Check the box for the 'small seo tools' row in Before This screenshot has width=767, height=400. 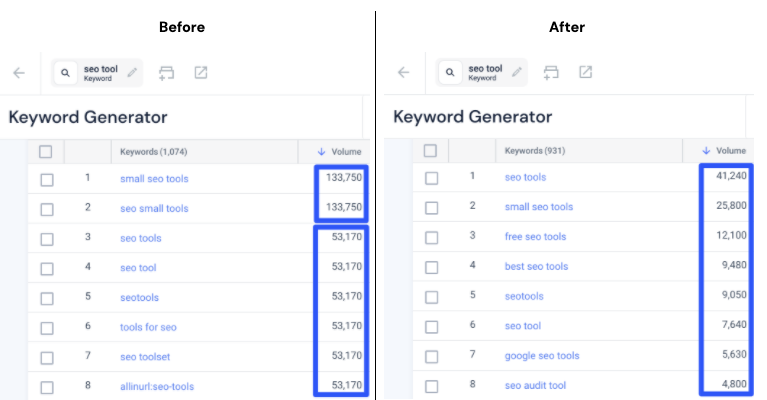pyautogui.click(x=47, y=180)
